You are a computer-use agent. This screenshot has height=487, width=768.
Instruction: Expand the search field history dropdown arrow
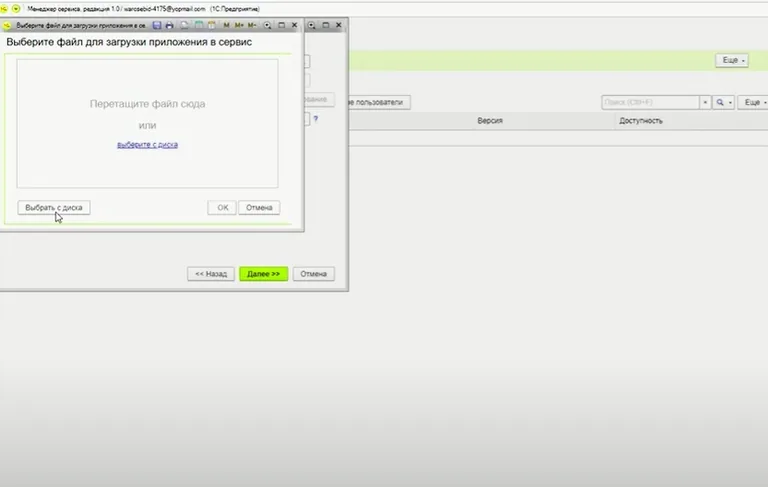[705, 102]
